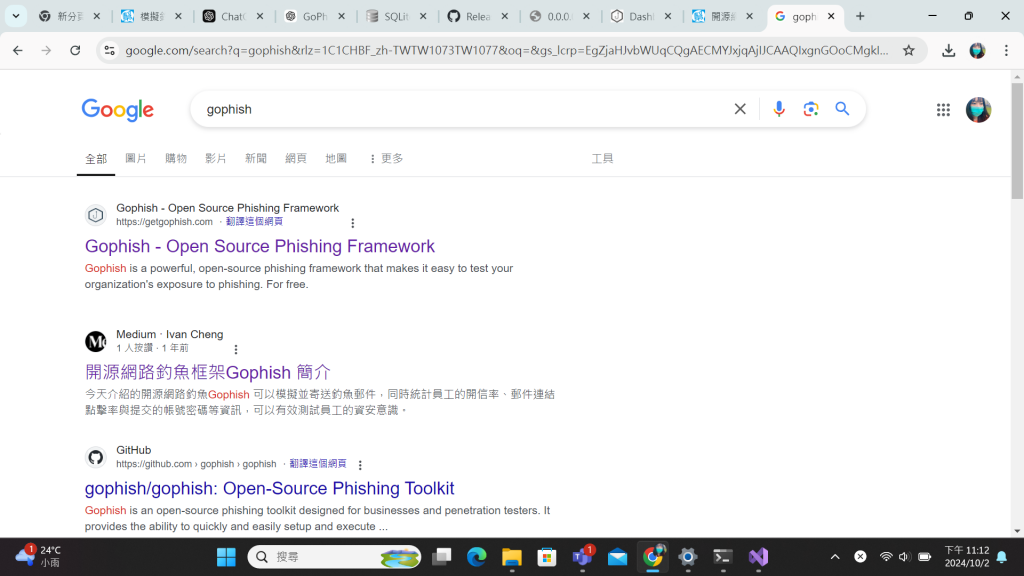
Task: Select the 新聞 results tab
Action: (x=256, y=159)
